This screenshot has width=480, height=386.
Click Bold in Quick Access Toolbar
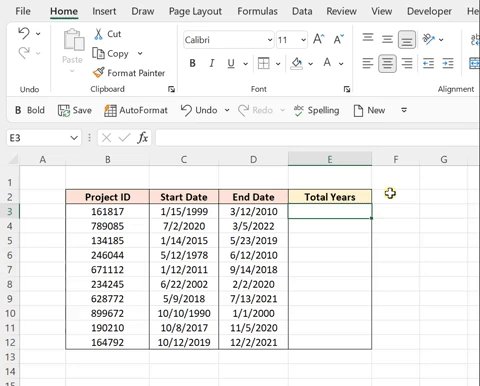(30, 110)
